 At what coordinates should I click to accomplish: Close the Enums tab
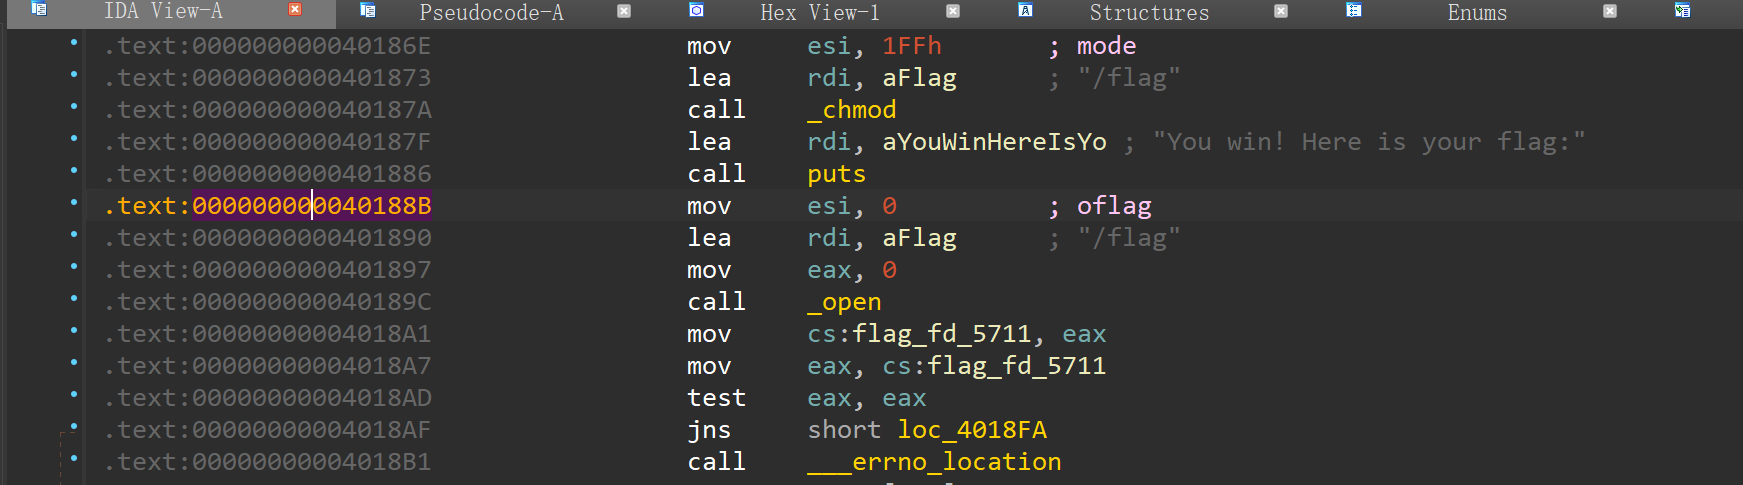tap(1610, 11)
